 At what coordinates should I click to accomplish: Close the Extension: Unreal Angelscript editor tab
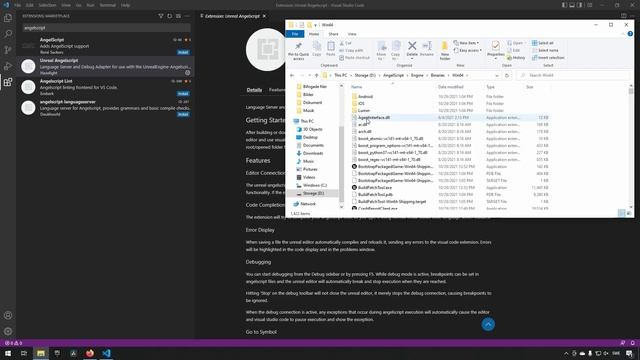click(264, 16)
